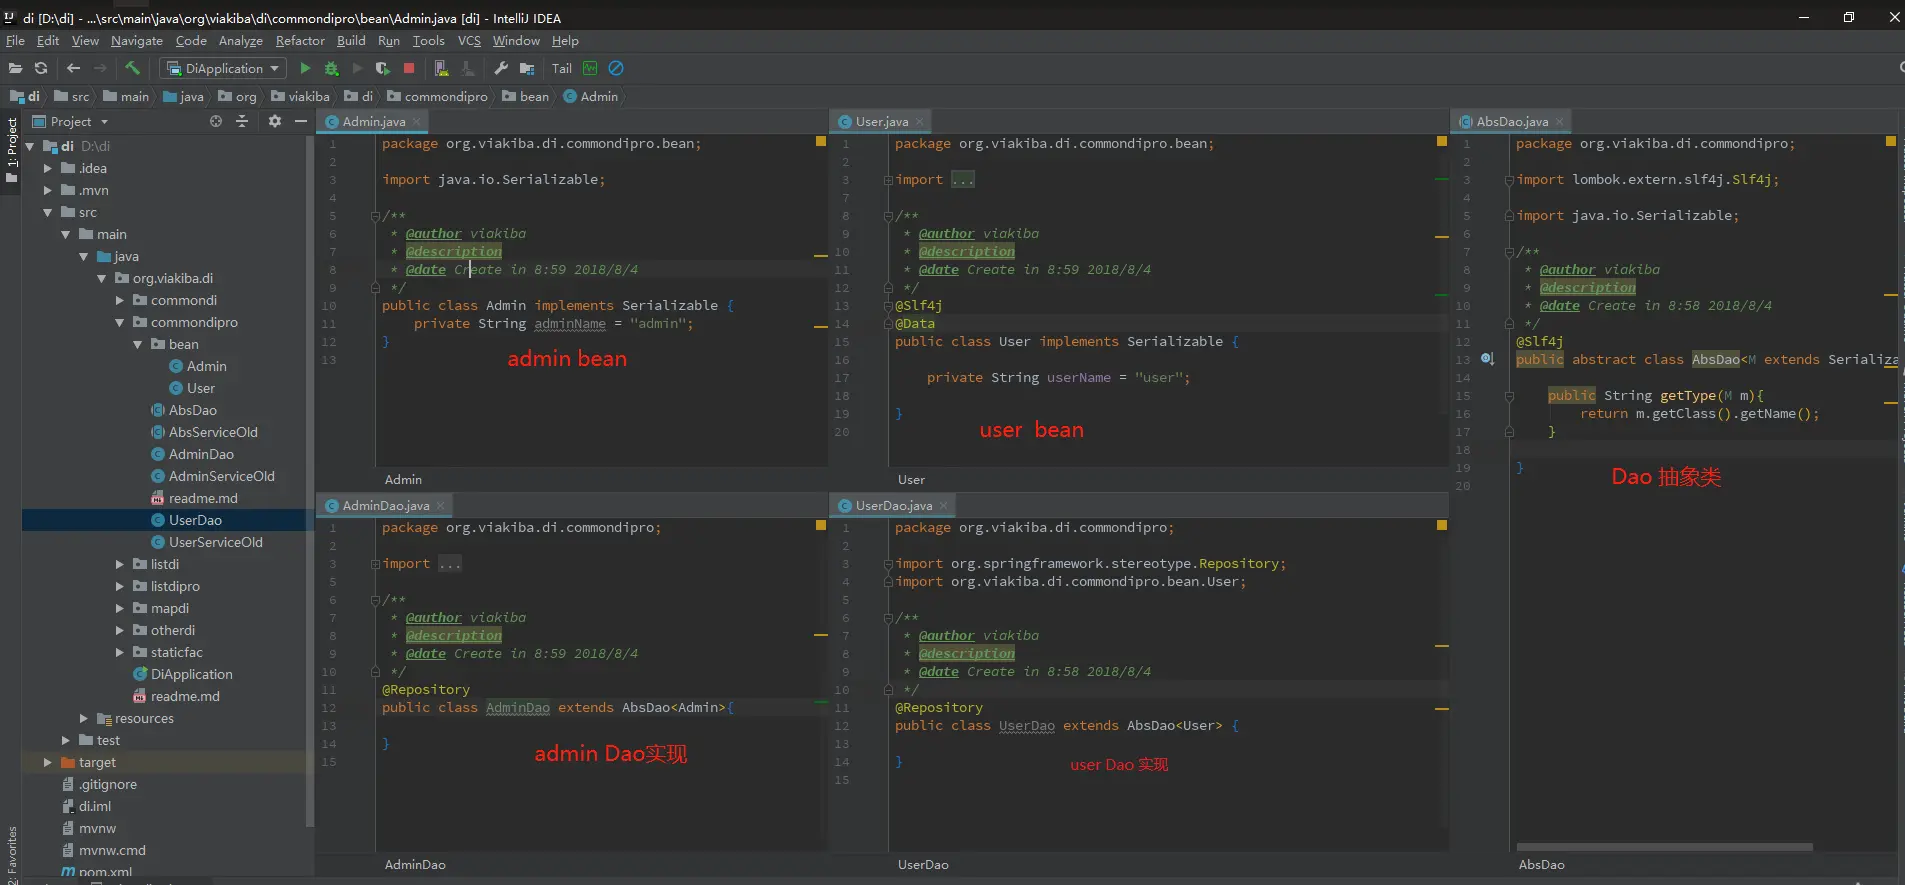1905x885 pixels.
Task: Click the Synchronize refresh icon in toolbar
Action: [x=41, y=68]
